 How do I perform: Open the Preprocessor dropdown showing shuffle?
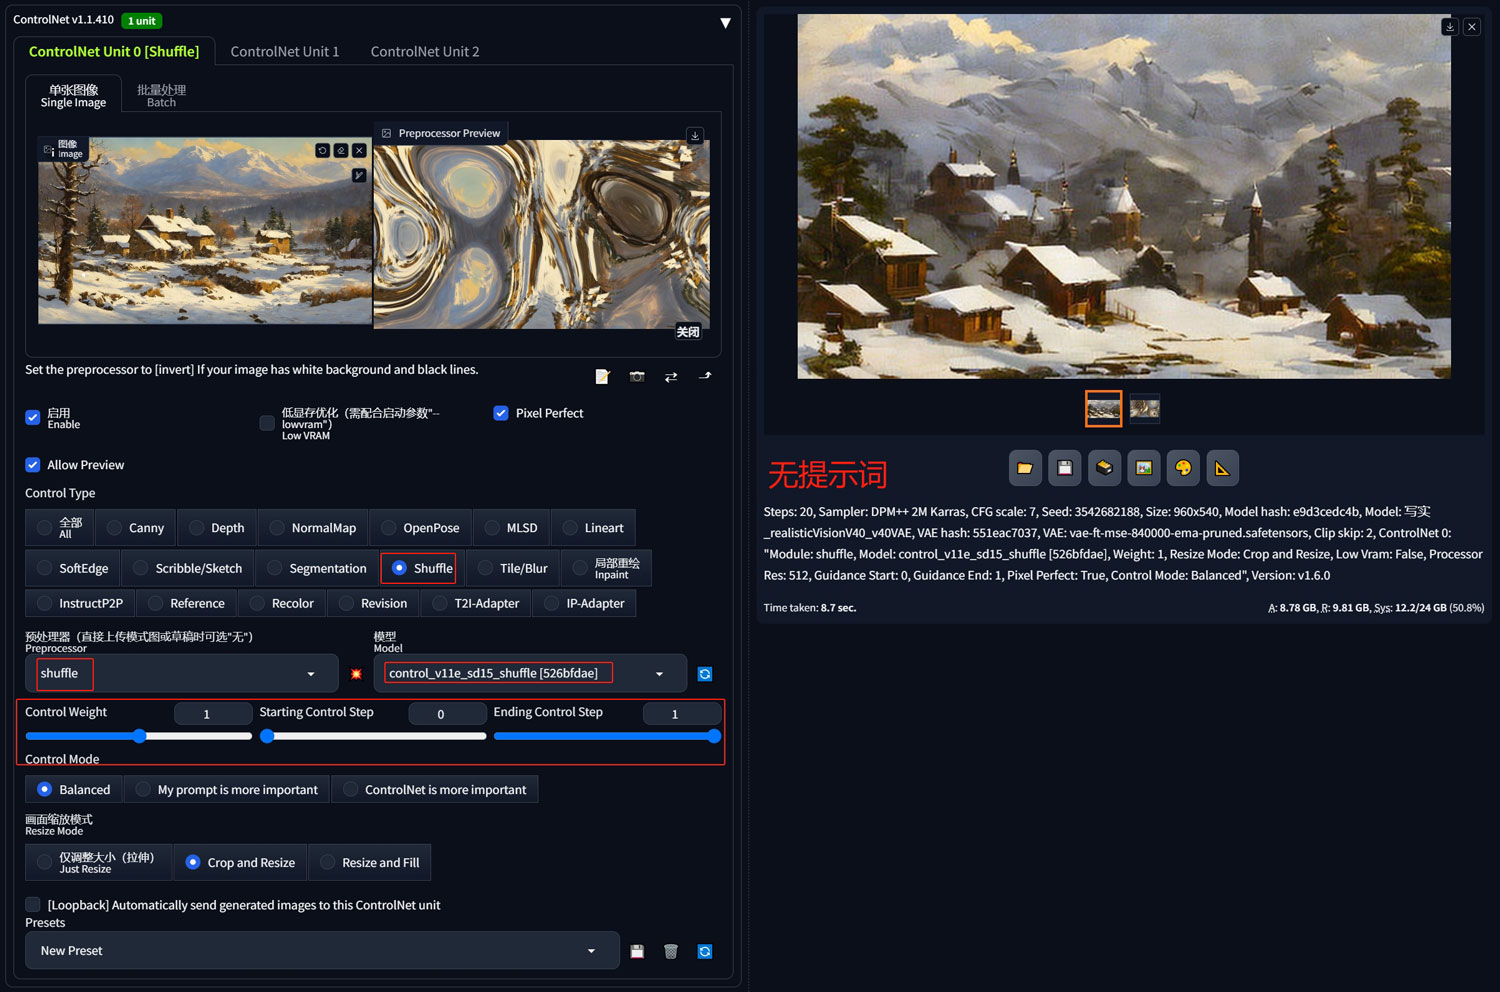coord(182,674)
